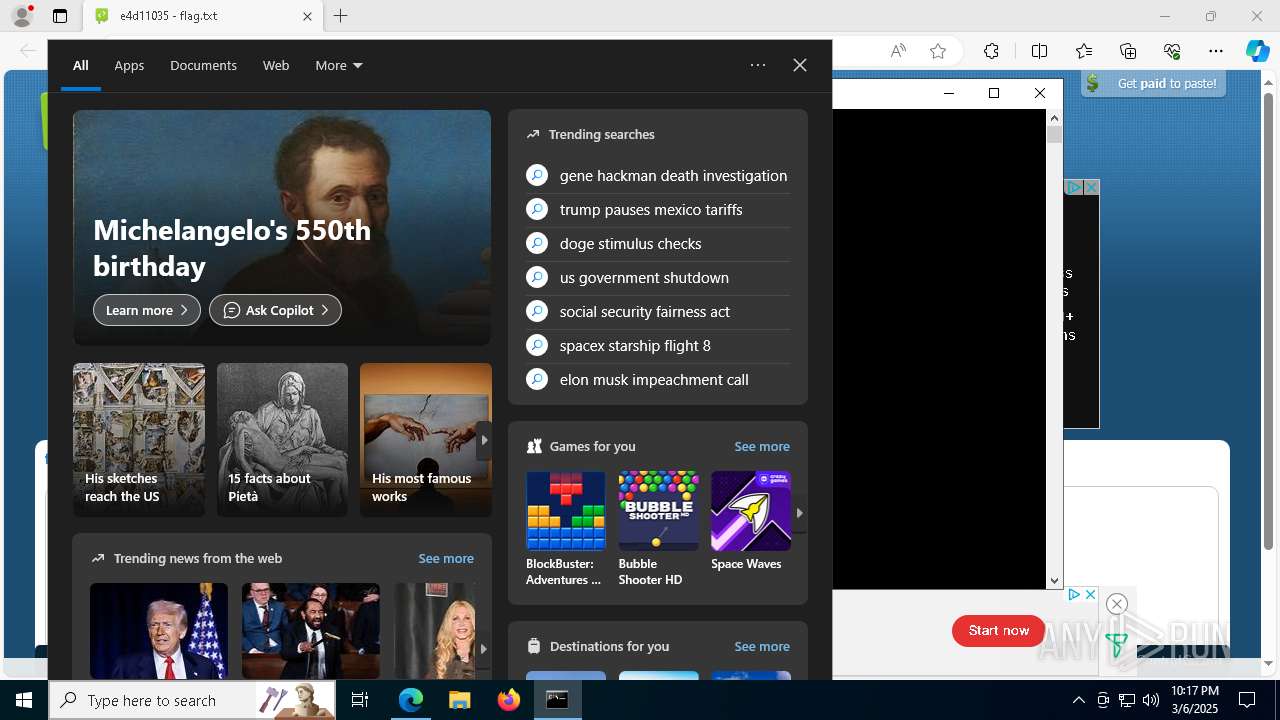
Task: Advance Michelangelo cards carousel arrow
Action: tap(484, 440)
